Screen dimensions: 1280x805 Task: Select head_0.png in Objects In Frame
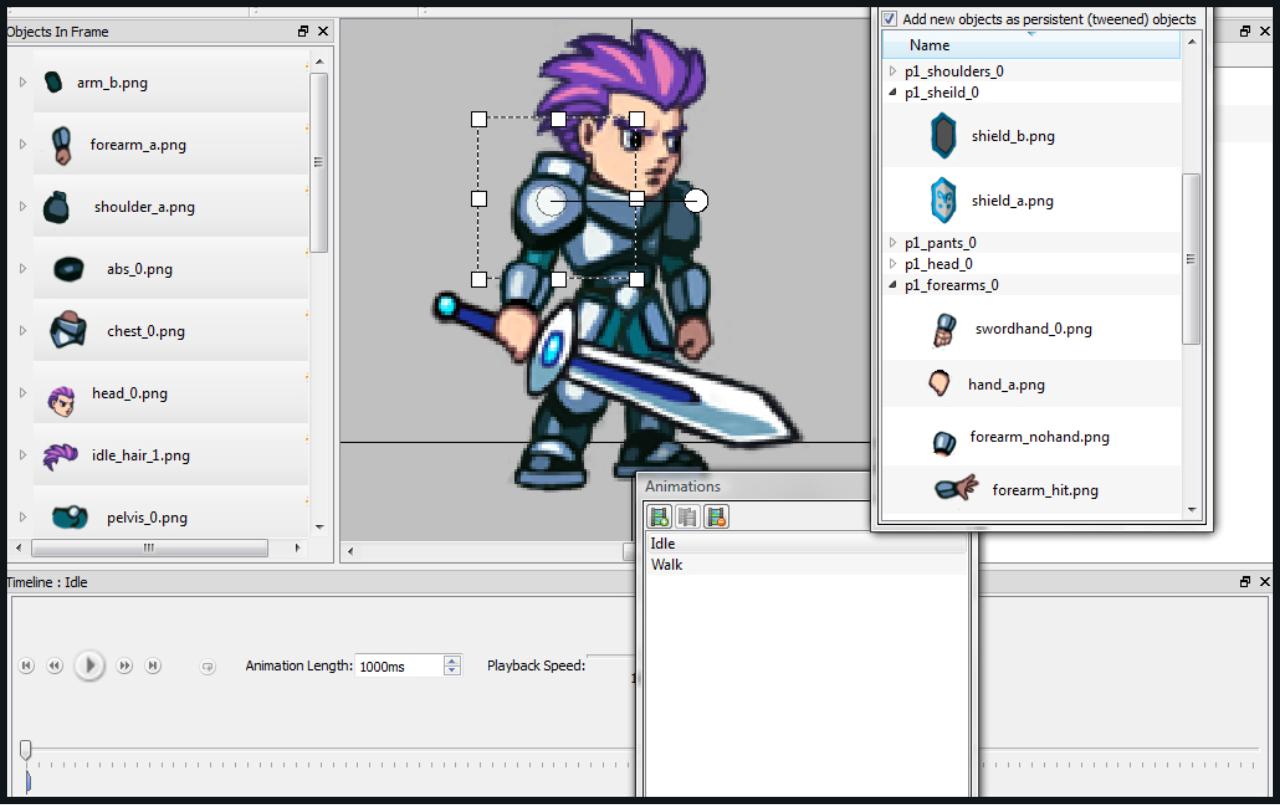(129, 393)
